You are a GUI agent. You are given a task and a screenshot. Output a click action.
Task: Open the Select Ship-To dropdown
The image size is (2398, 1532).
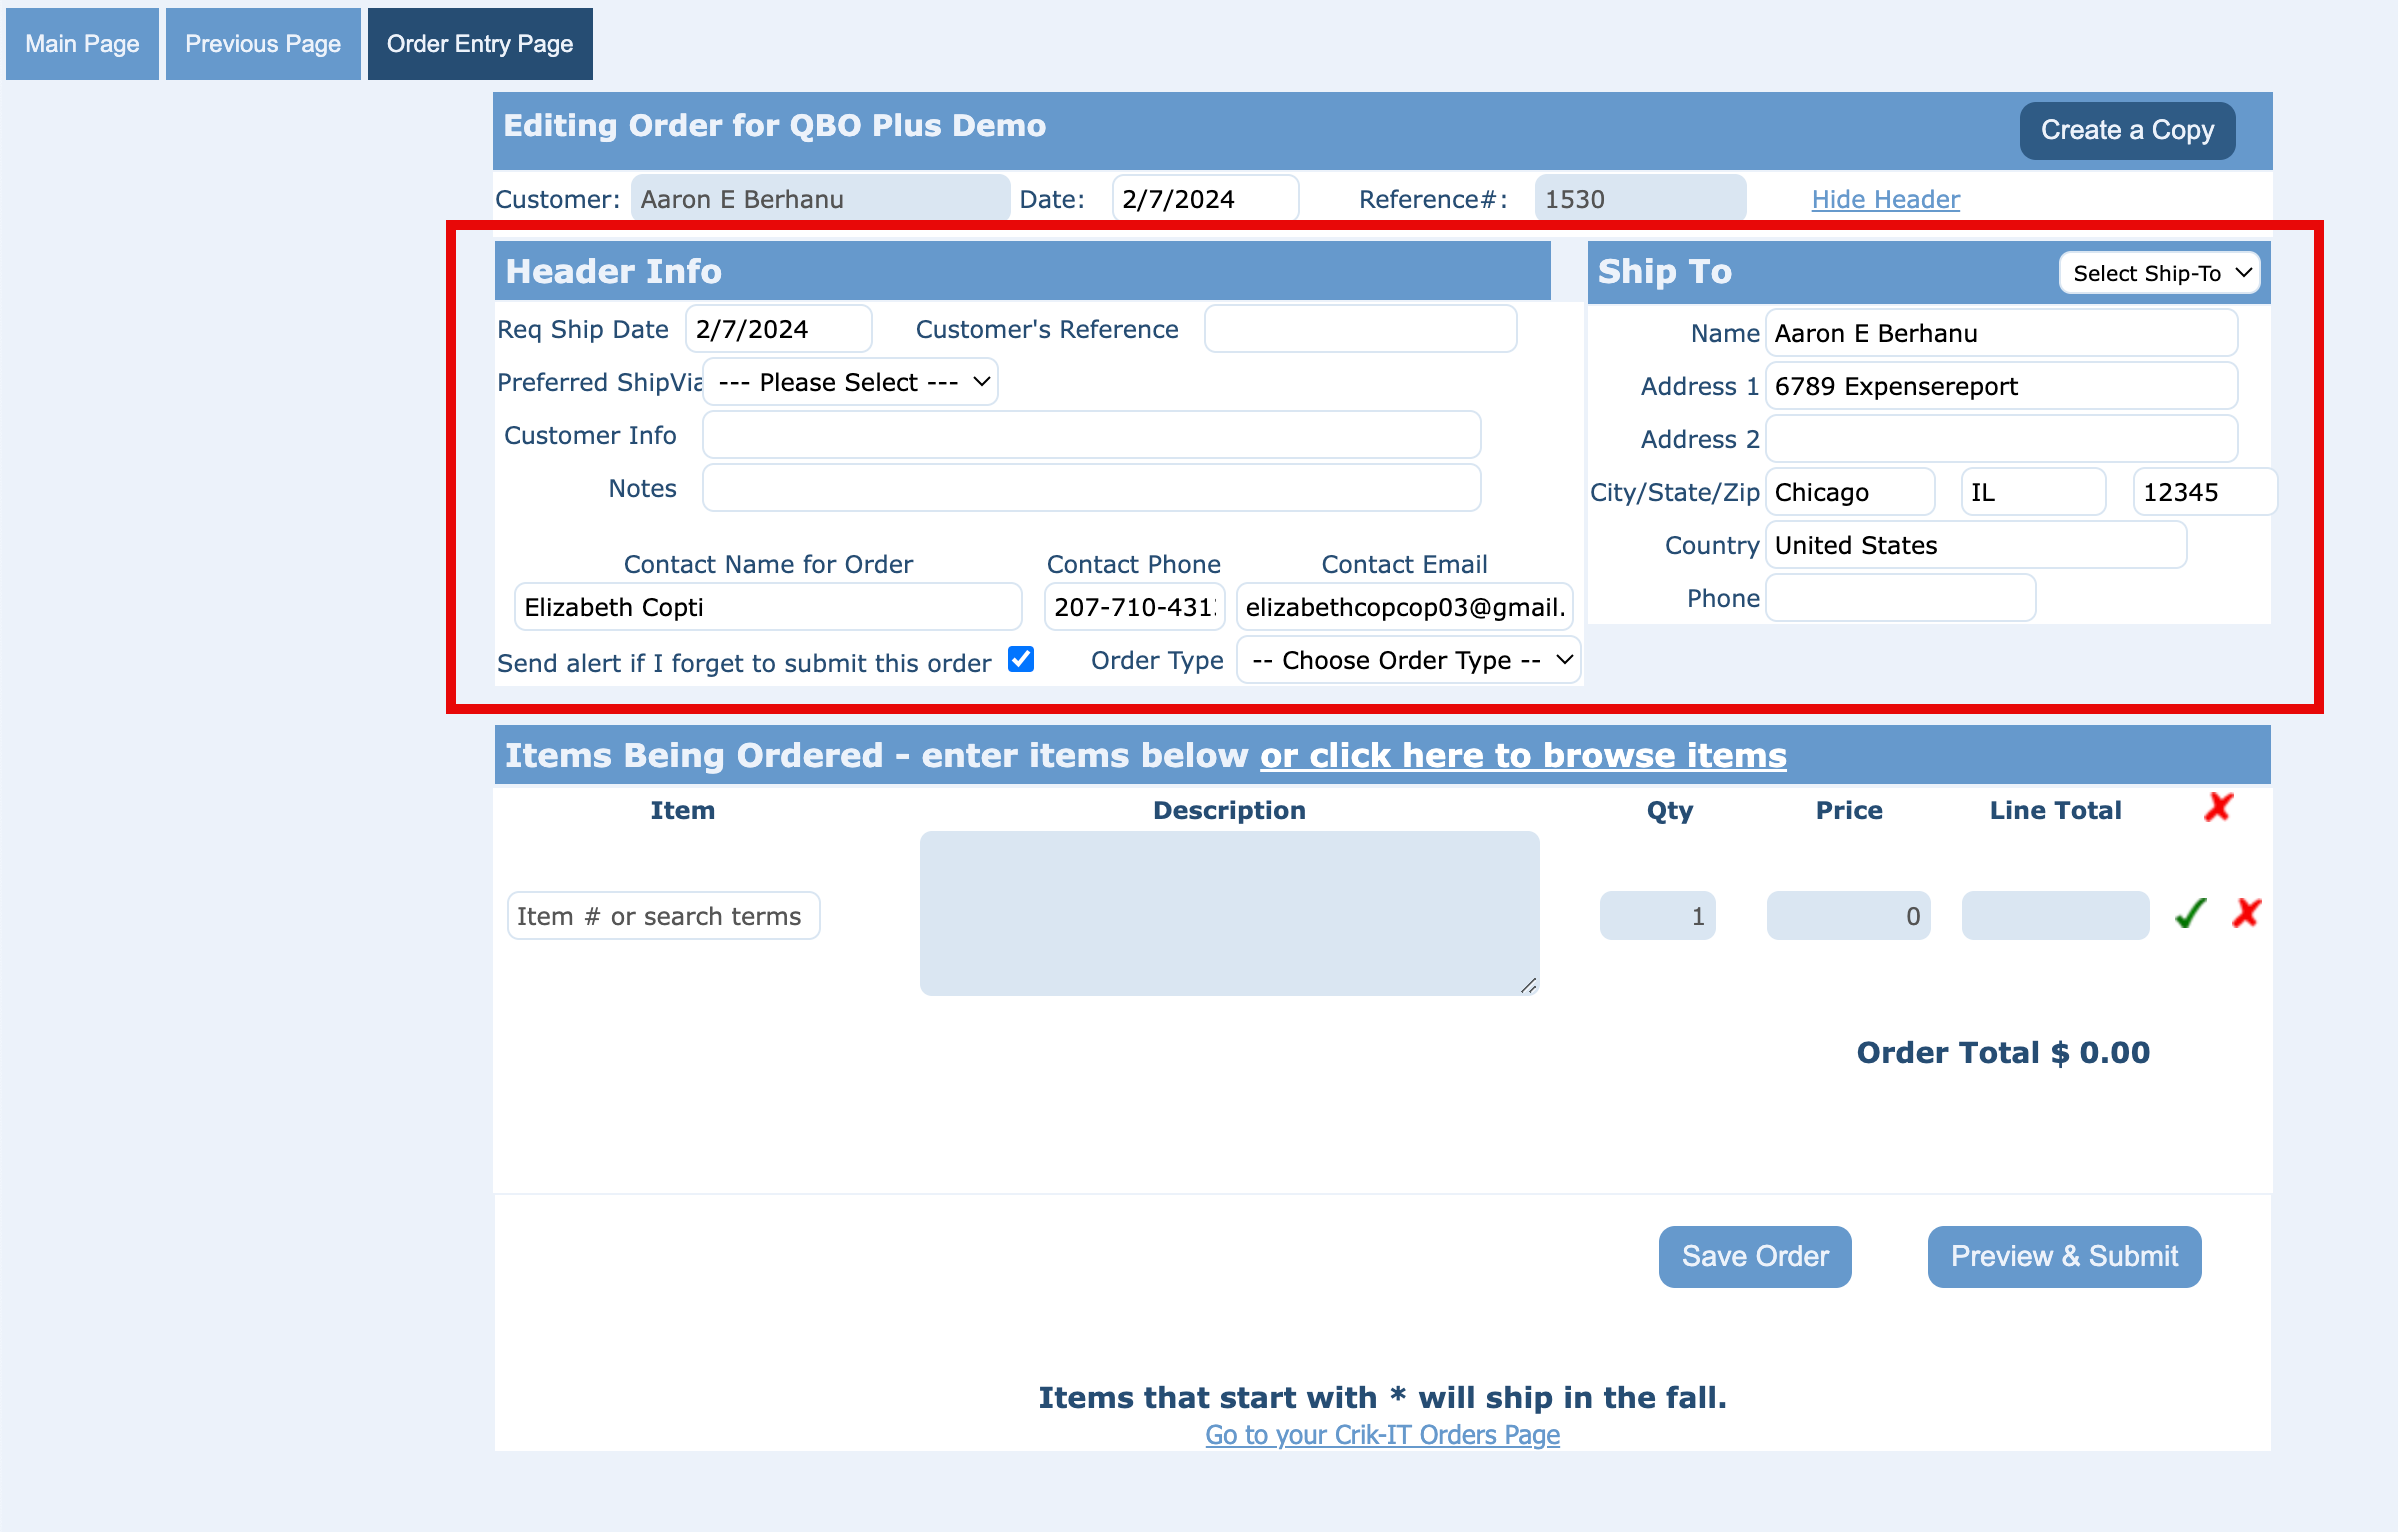2160,273
